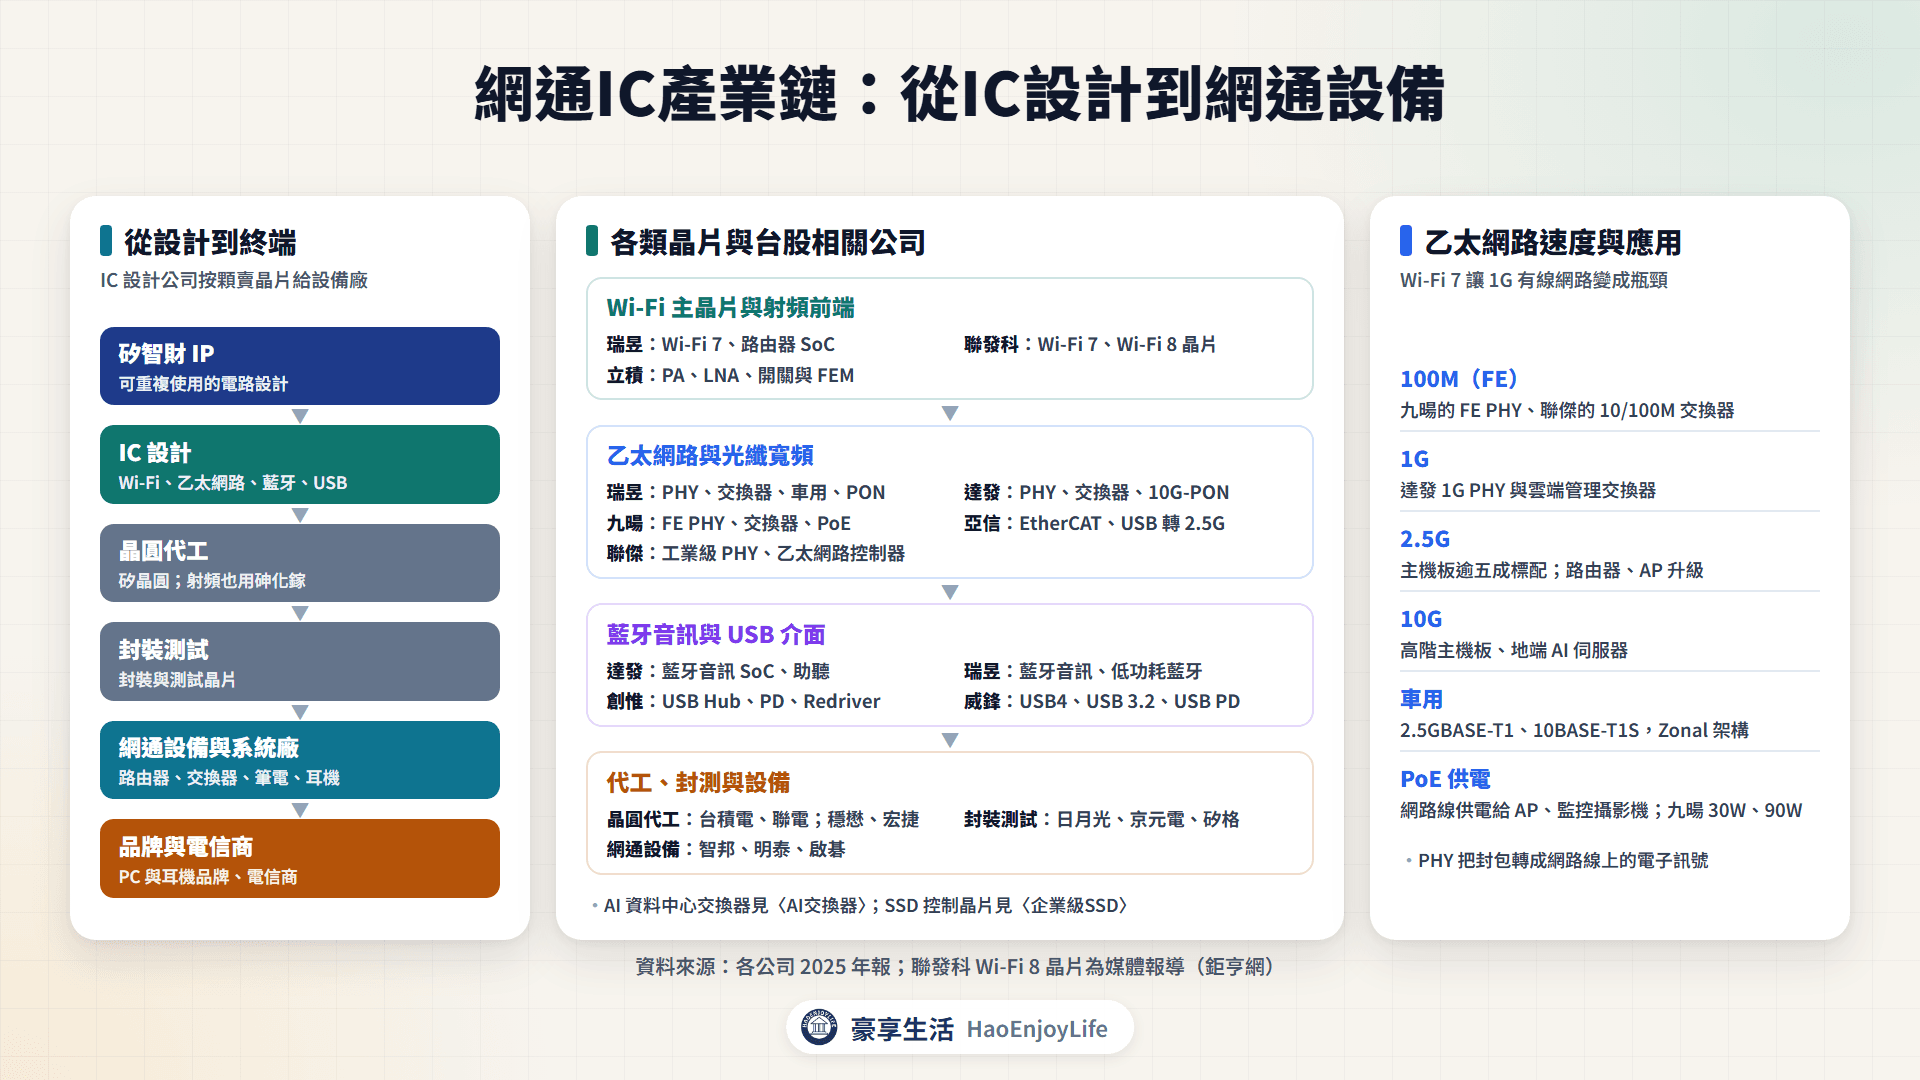Click the heading 藍牙音訊與 USB 介面
This screenshot has height=1080, width=1920.
[x=716, y=635]
